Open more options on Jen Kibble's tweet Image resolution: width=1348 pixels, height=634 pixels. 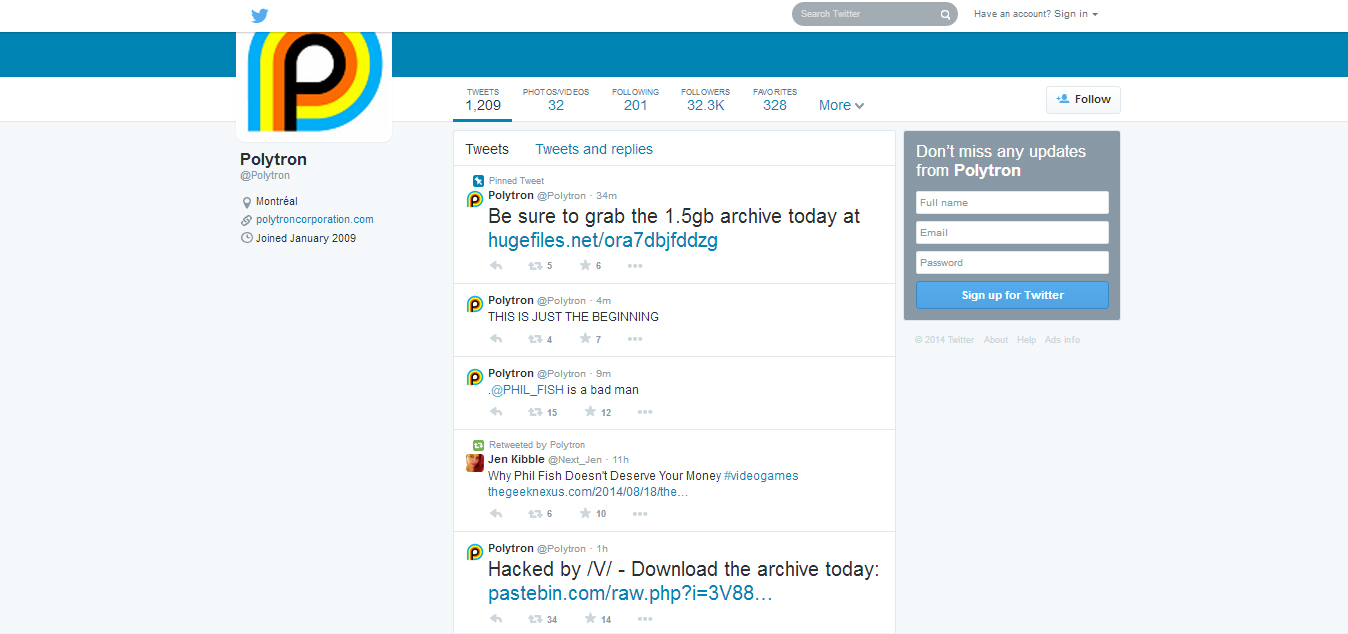638,514
